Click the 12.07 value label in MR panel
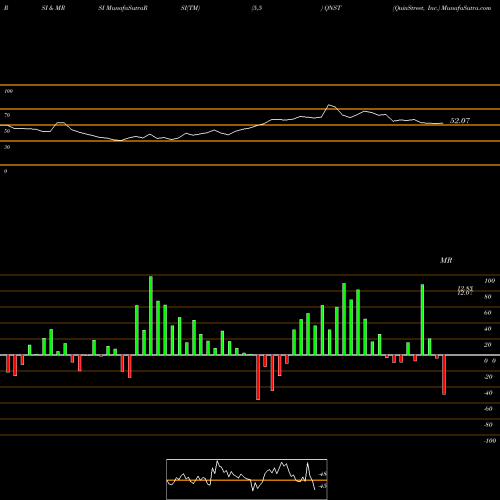The image size is (500, 500). click(465, 293)
